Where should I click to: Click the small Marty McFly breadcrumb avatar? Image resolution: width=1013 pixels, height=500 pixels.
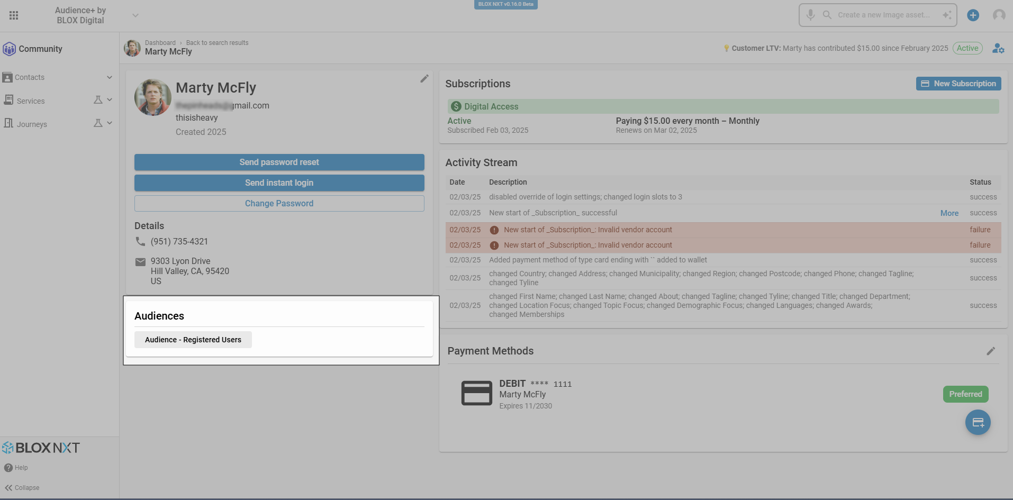132,48
